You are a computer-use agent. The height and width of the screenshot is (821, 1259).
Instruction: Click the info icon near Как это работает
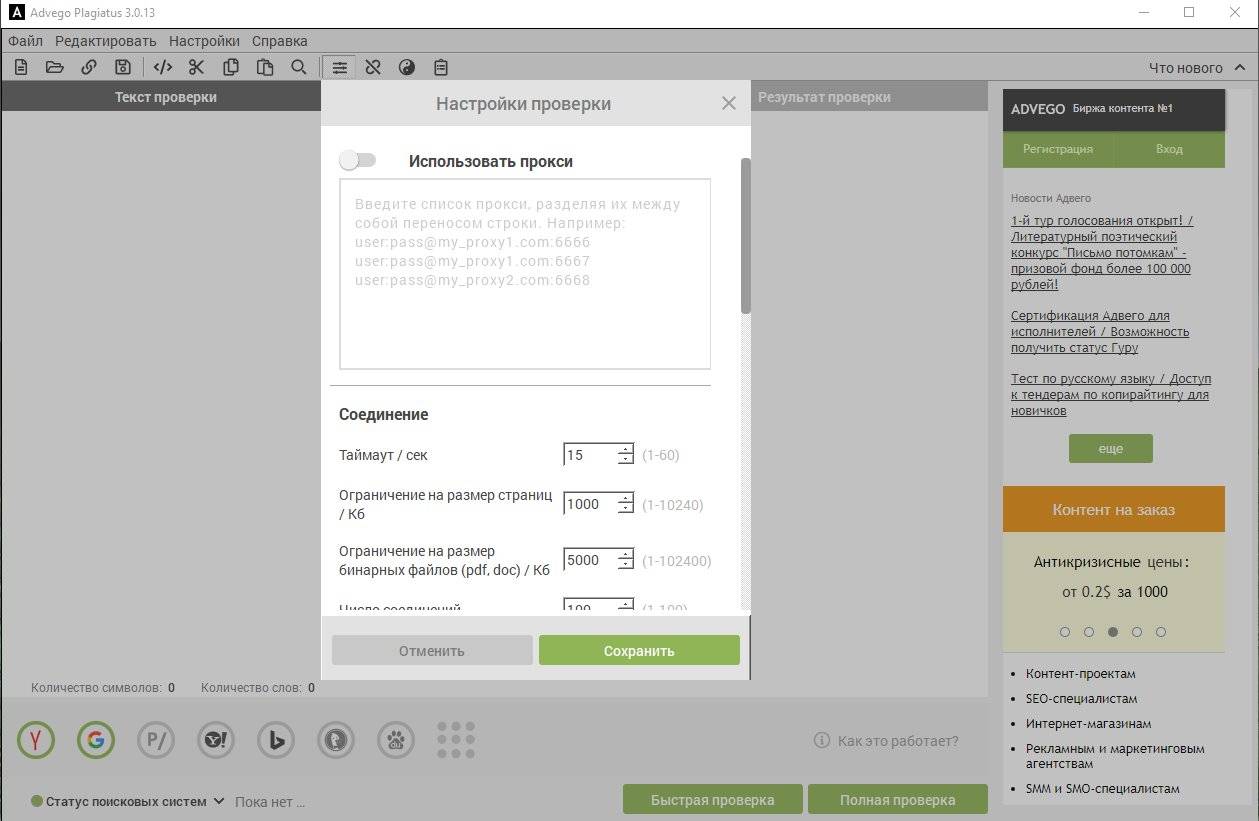point(822,741)
